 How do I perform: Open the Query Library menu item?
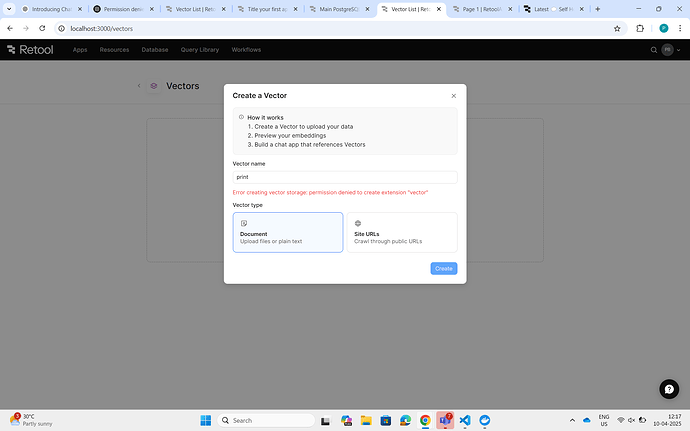[200, 50]
